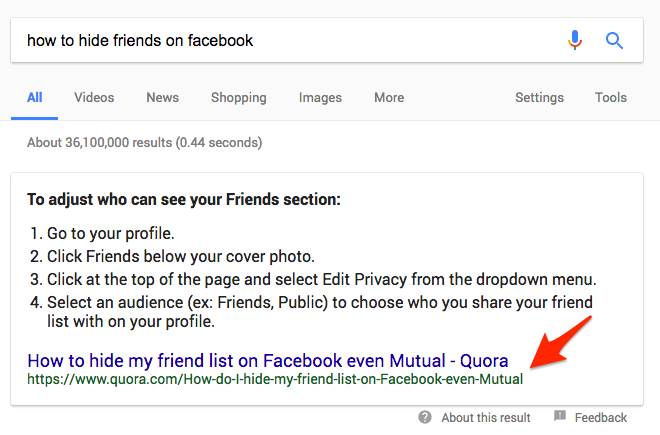Click the Feedback text link
This screenshot has height=435, width=660.
601,417
